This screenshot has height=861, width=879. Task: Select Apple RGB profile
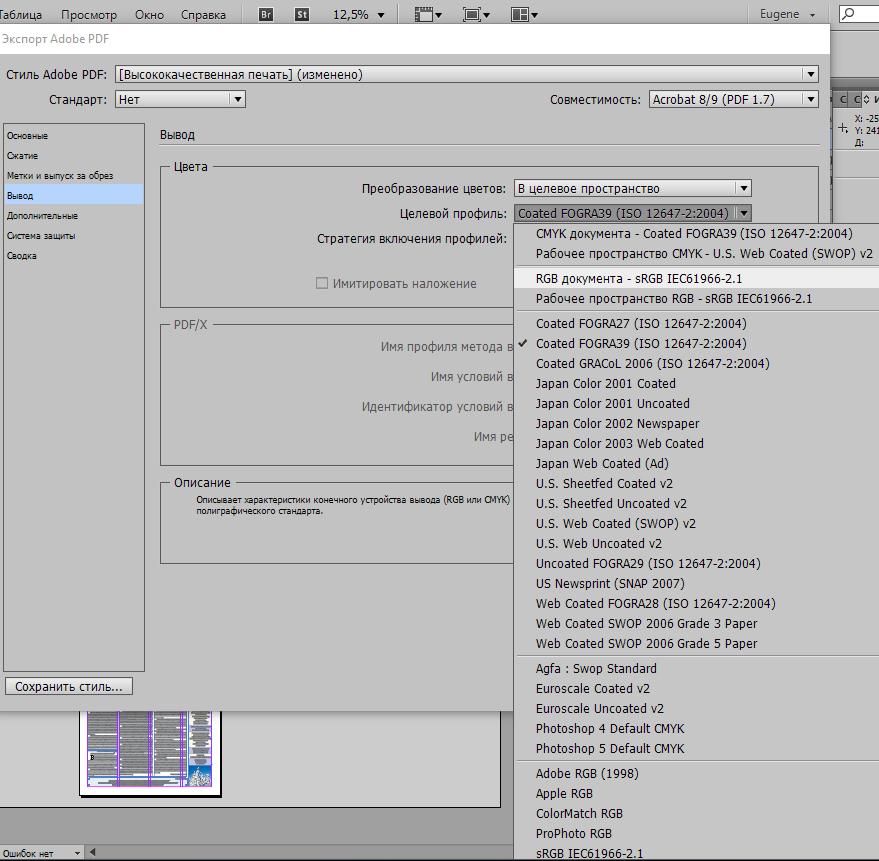click(x=696, y=794)
